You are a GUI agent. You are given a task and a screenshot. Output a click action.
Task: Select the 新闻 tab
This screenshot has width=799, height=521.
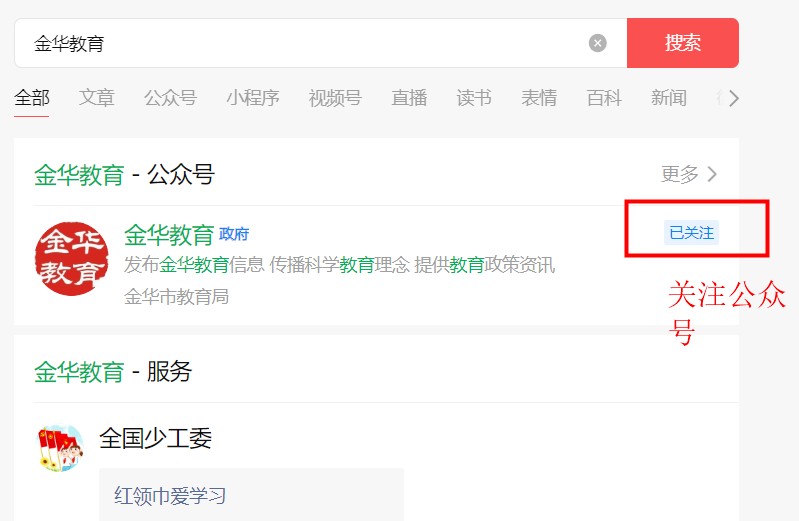pyautogui.click(x=669, y=98)
